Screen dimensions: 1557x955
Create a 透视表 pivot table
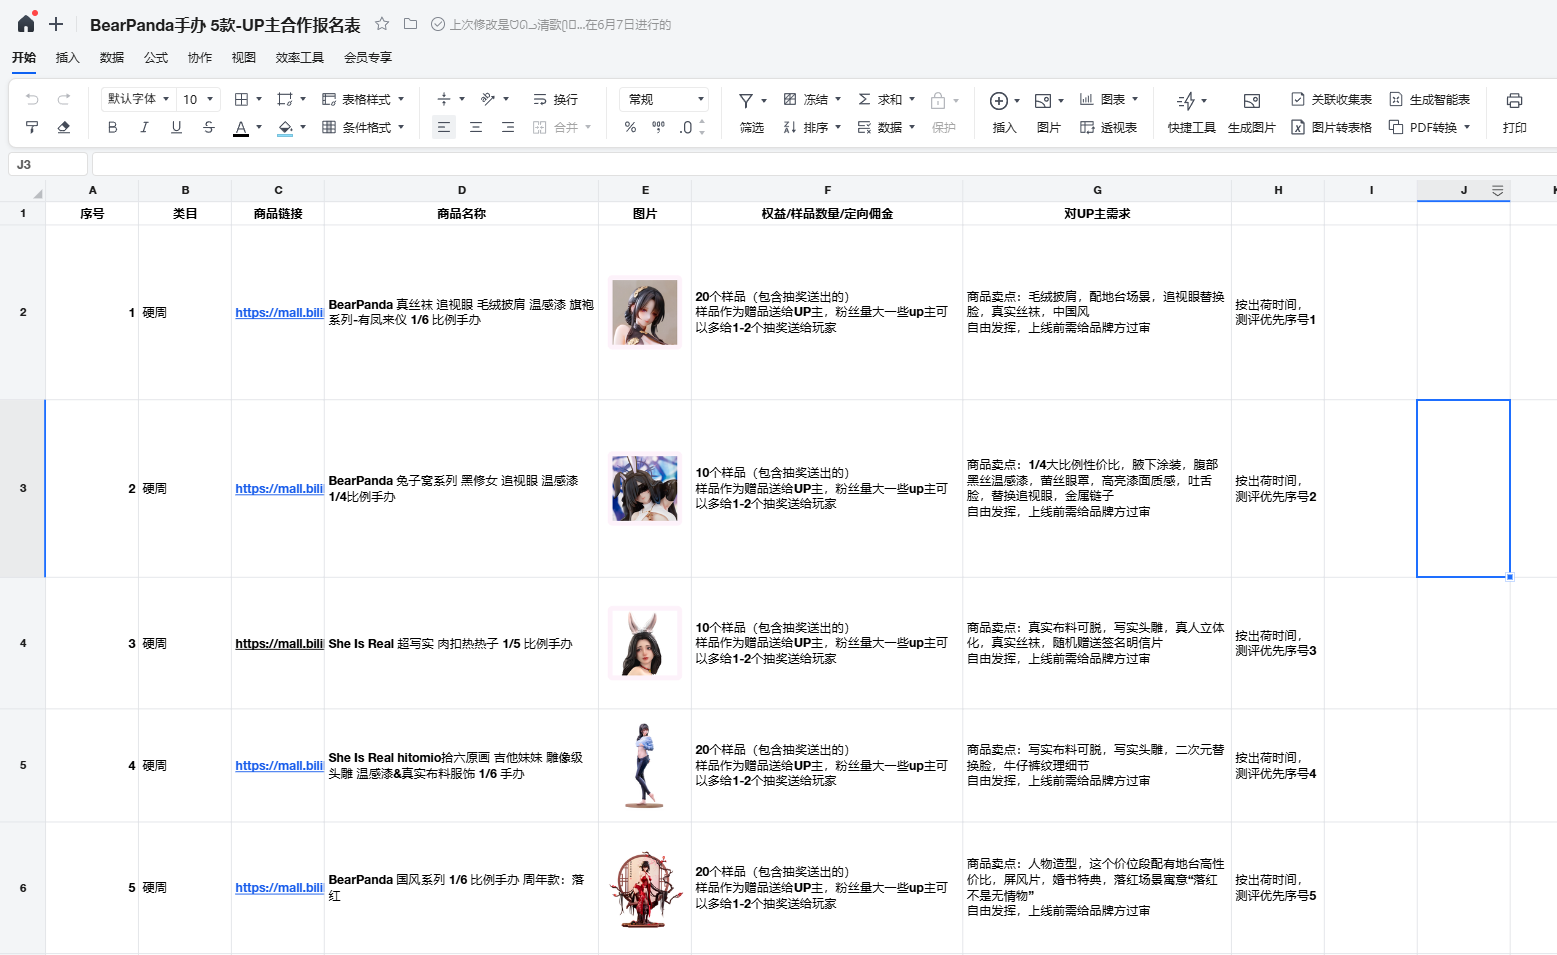(1108, 127)
